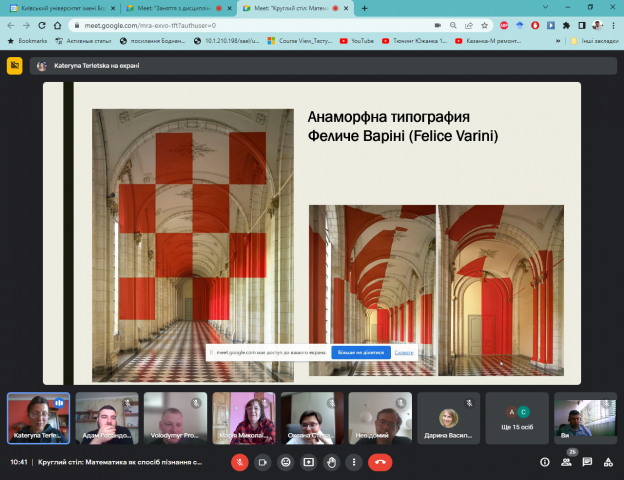Open a new browser tab
Screen dimensions: 624x480
pyautogui.click(x=364, y=8)
